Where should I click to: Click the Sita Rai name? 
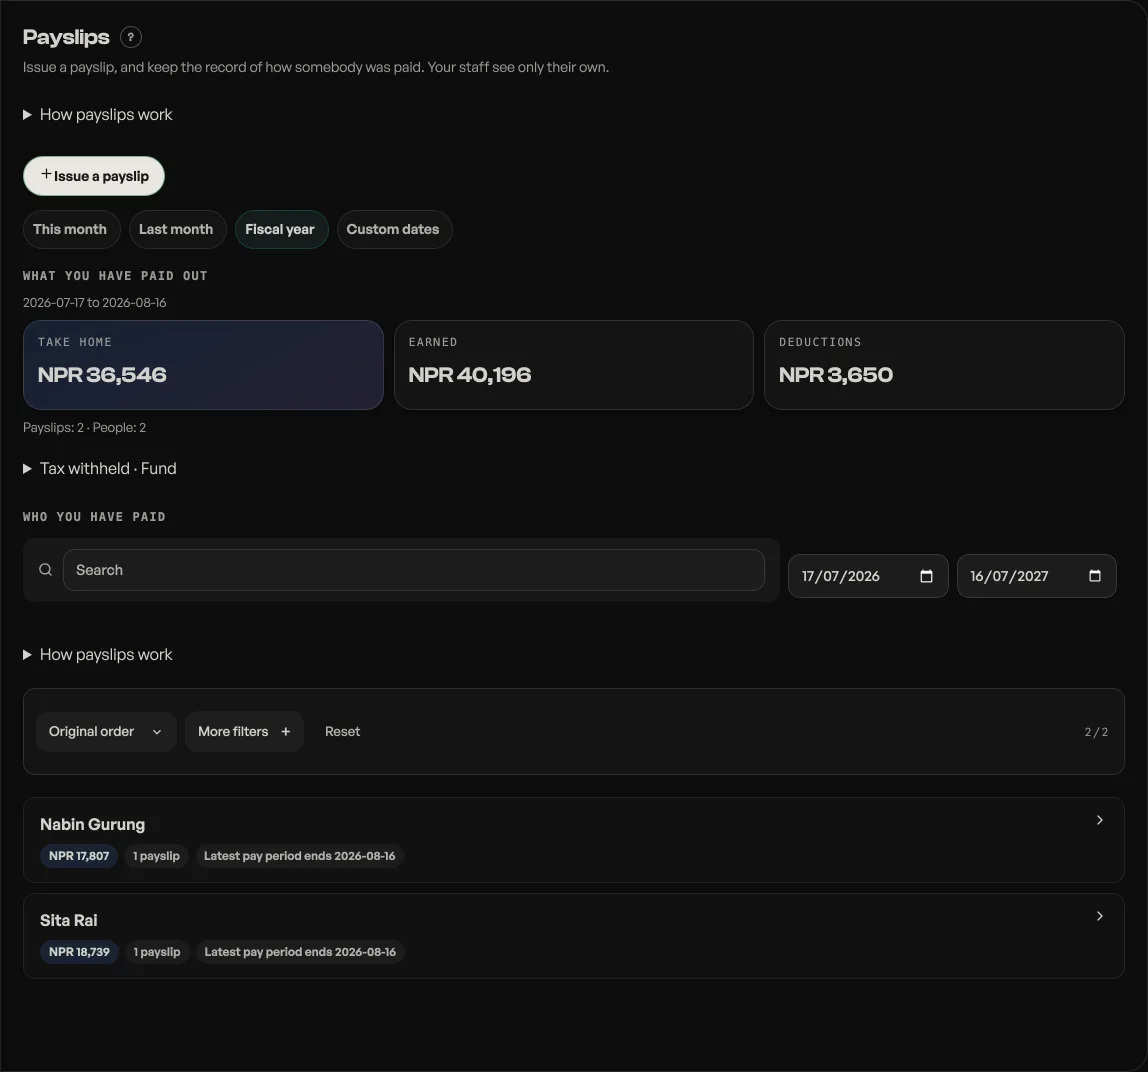(x=69, y=920)
